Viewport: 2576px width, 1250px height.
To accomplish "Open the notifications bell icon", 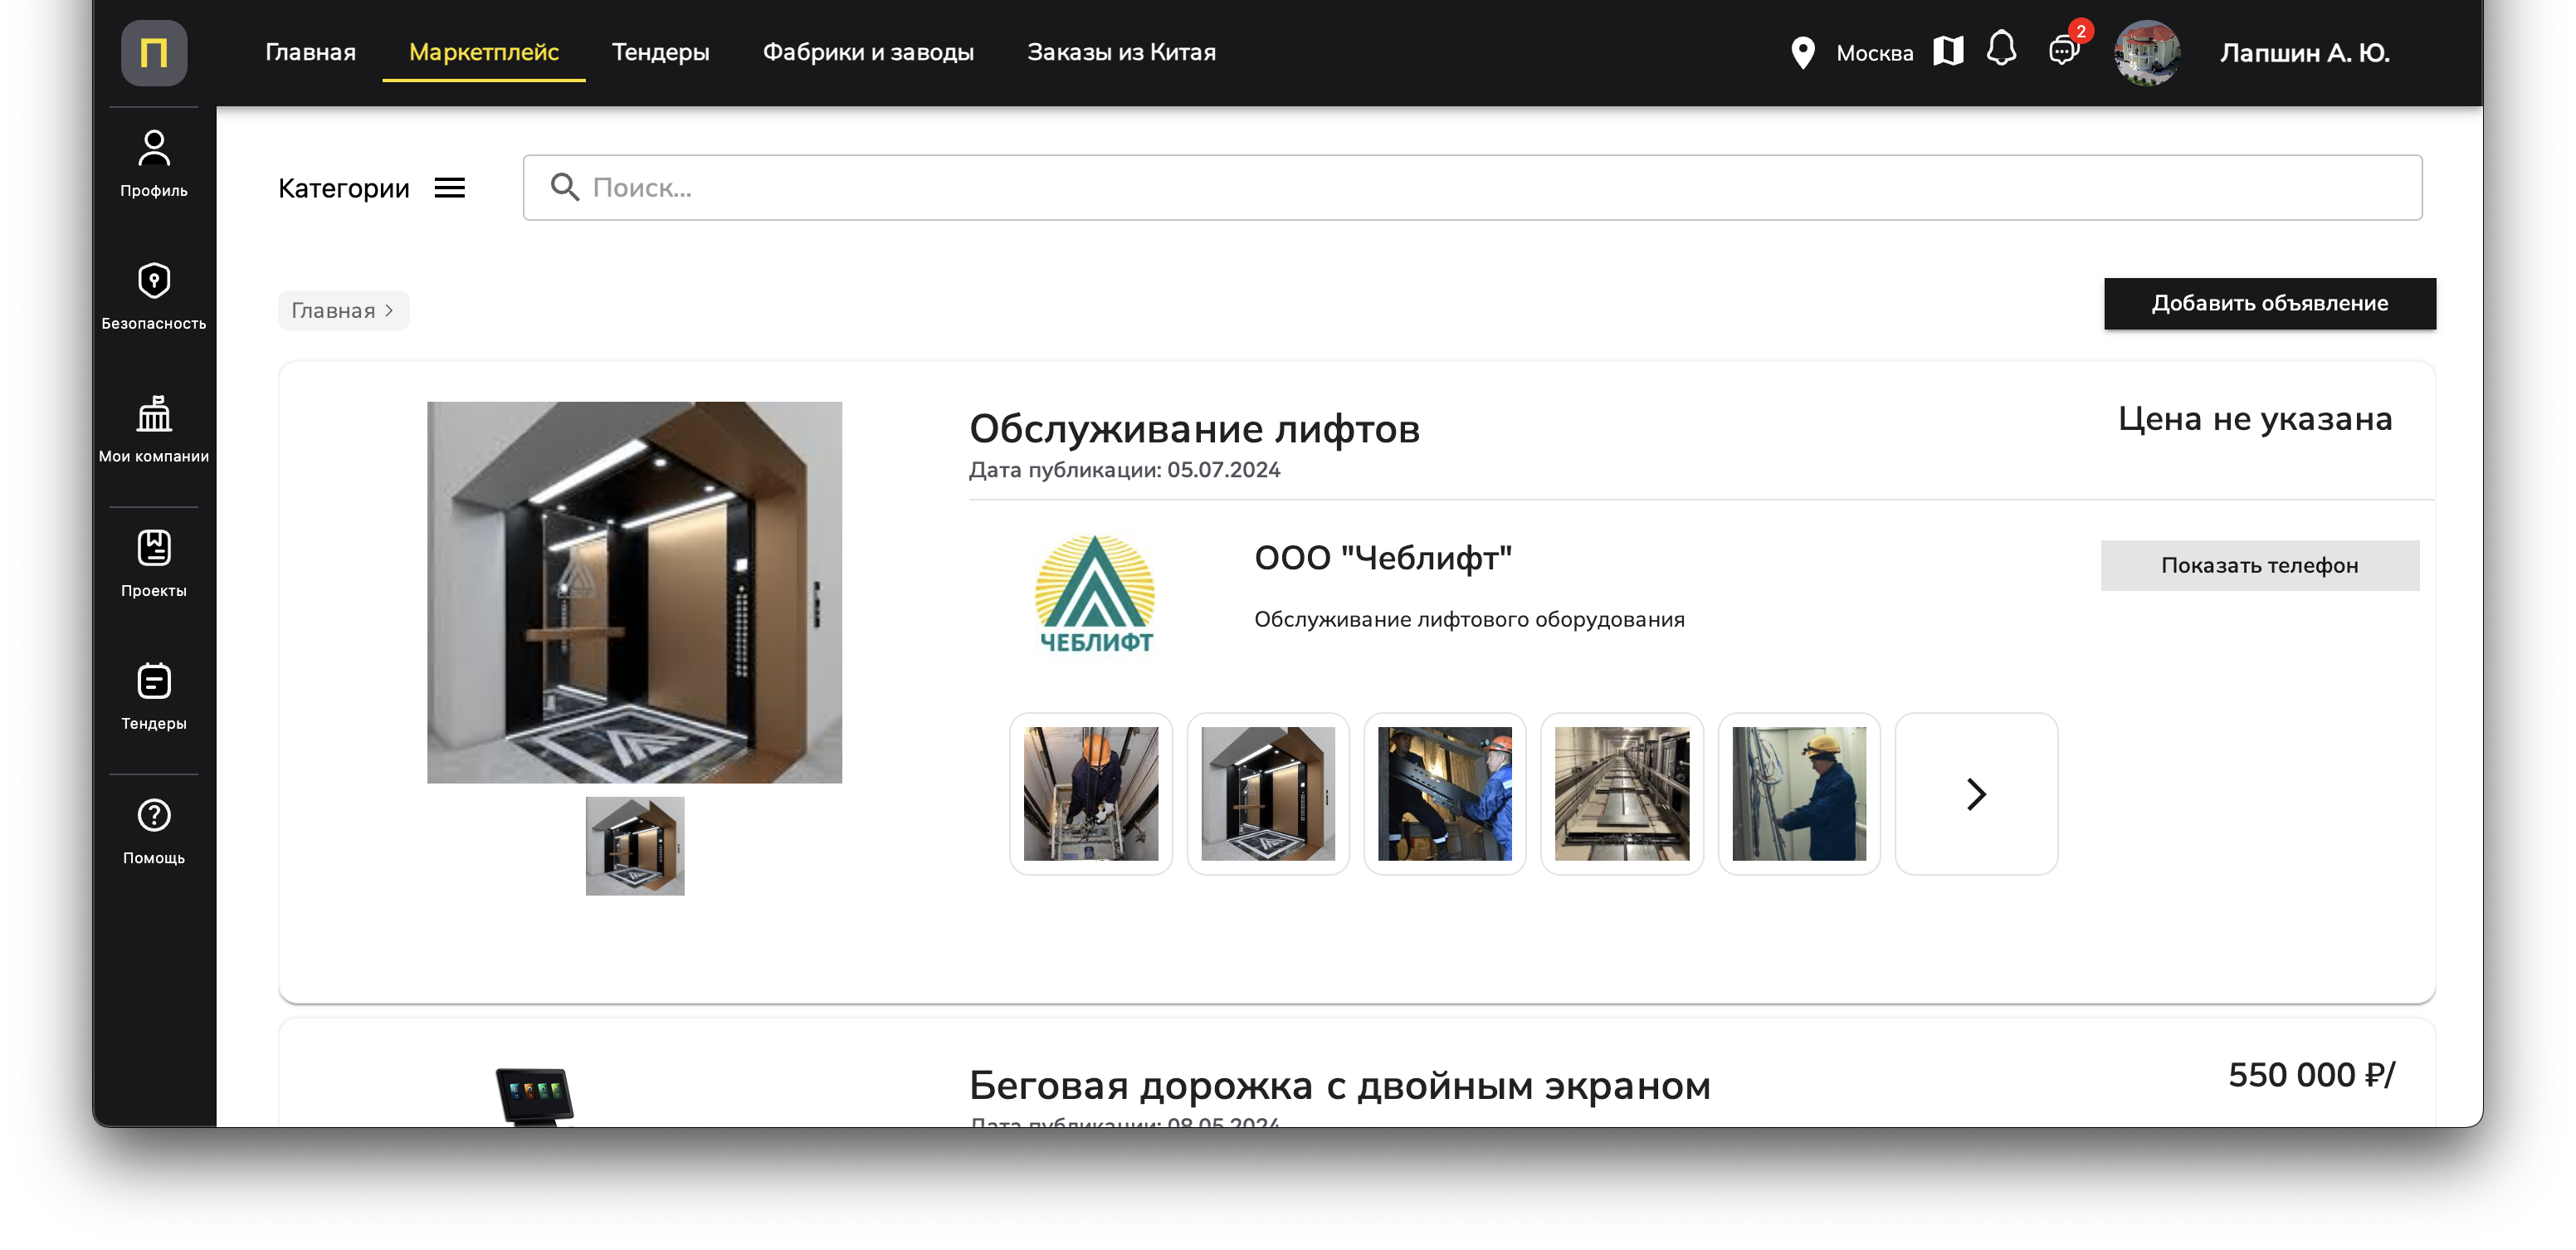I will click(2001, 49).
